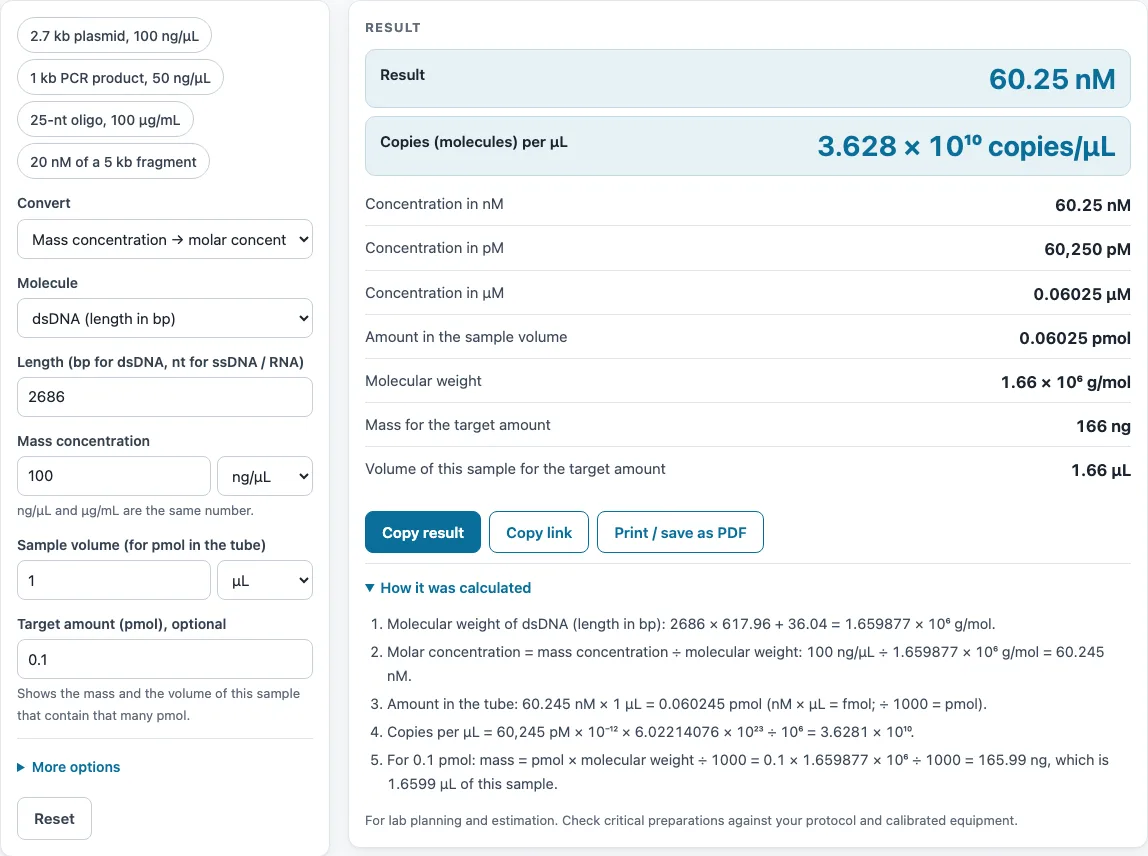
Task: Click the 60,250 pM concentration value
Action: coord(1087,250)
